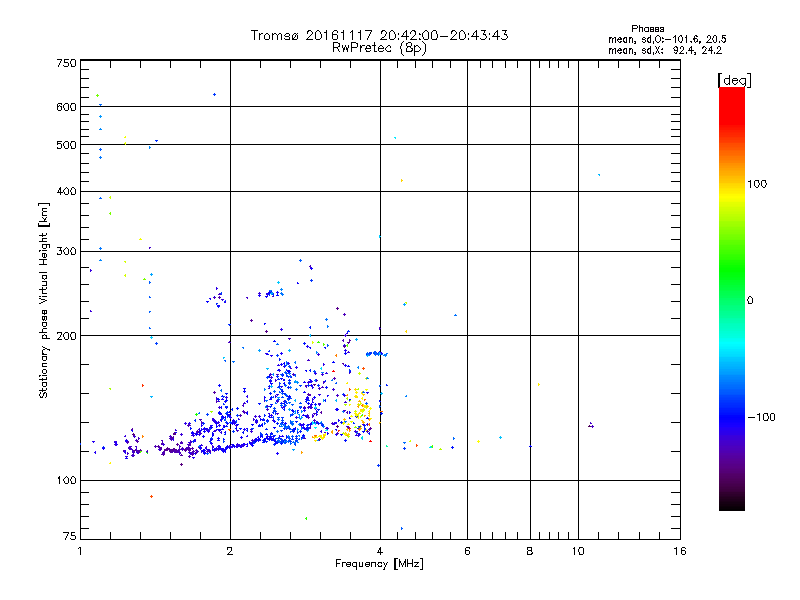The image size is (800, 600).
Task: Click the '1' x-axis tick label
Action: tap(80, 551)
